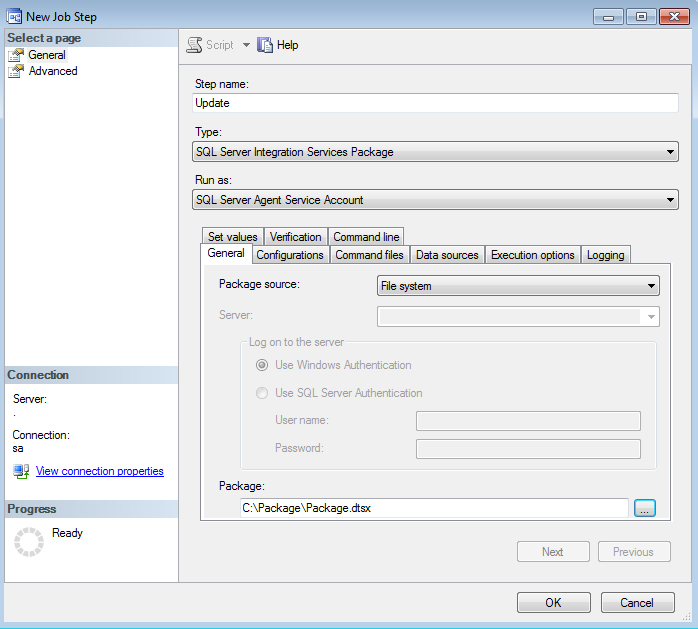Click the Help book icon
This screenshot has width=698, height=629.
coord(265,45)
